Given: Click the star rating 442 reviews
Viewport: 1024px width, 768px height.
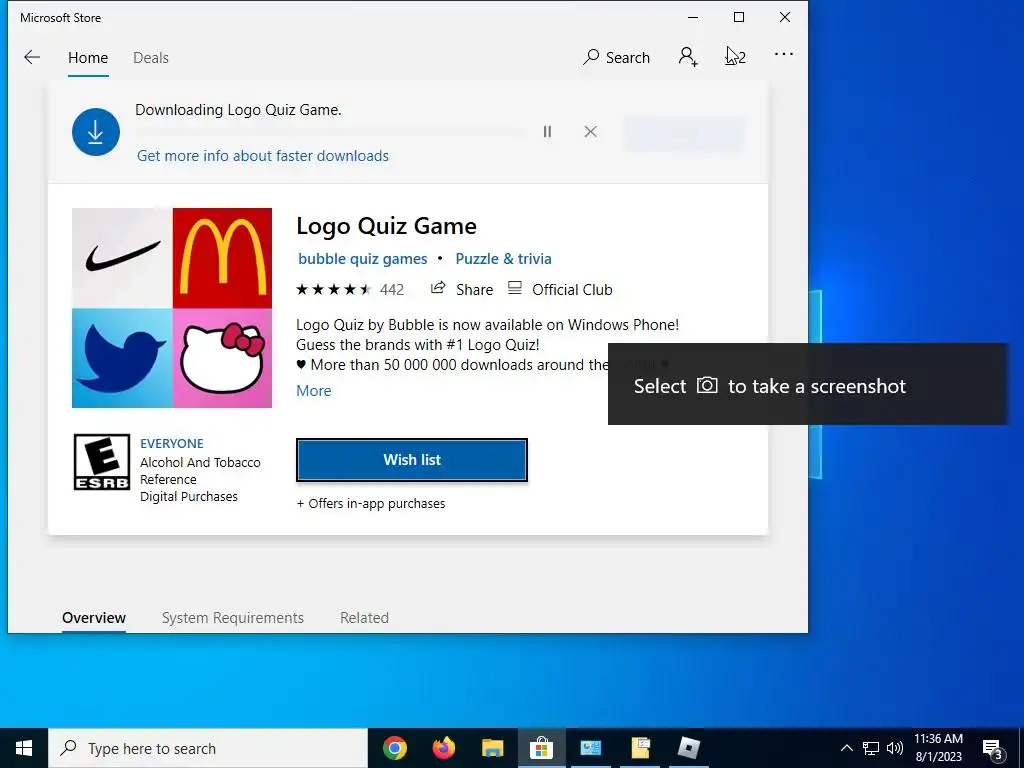Looking at the screenshot, I should pos(350,289).
